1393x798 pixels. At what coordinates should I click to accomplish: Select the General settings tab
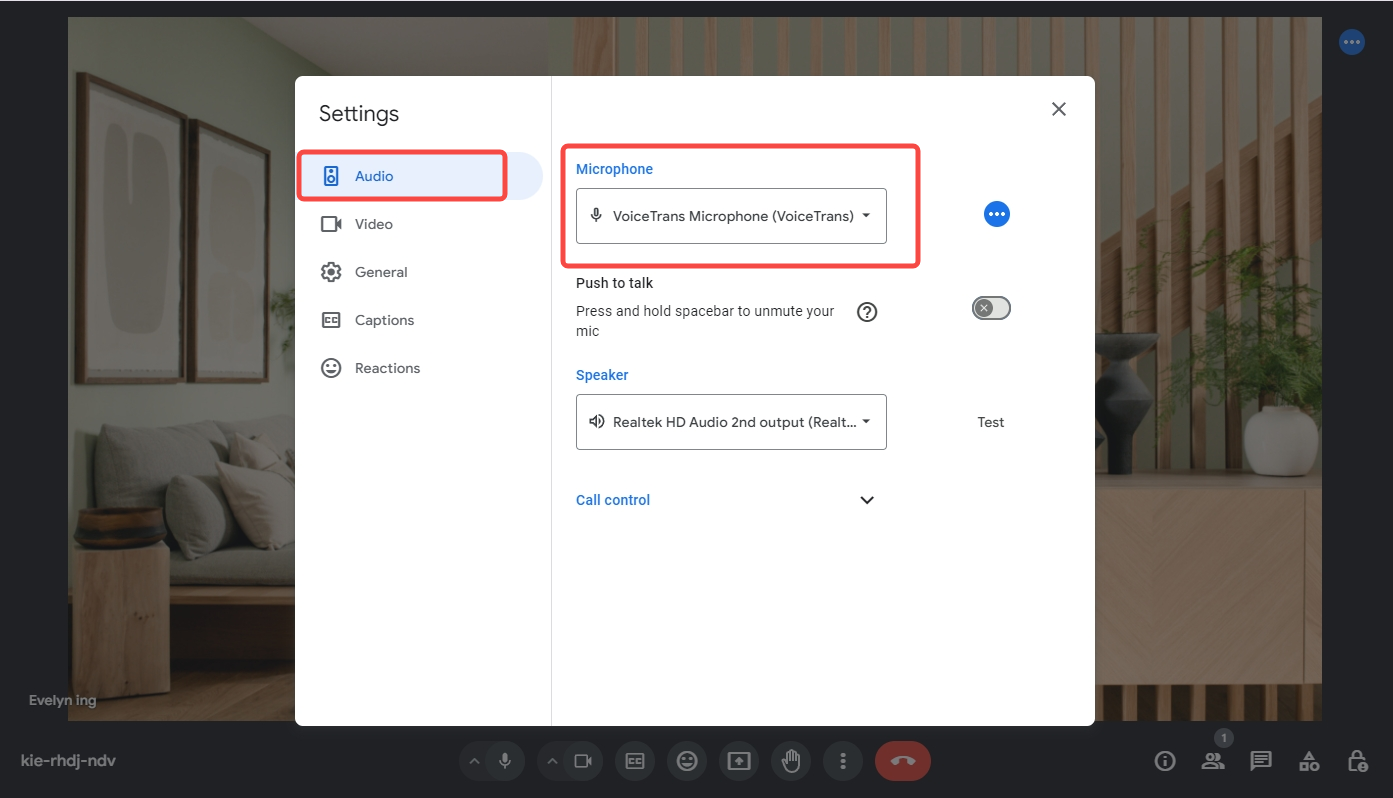click(381, 272)
